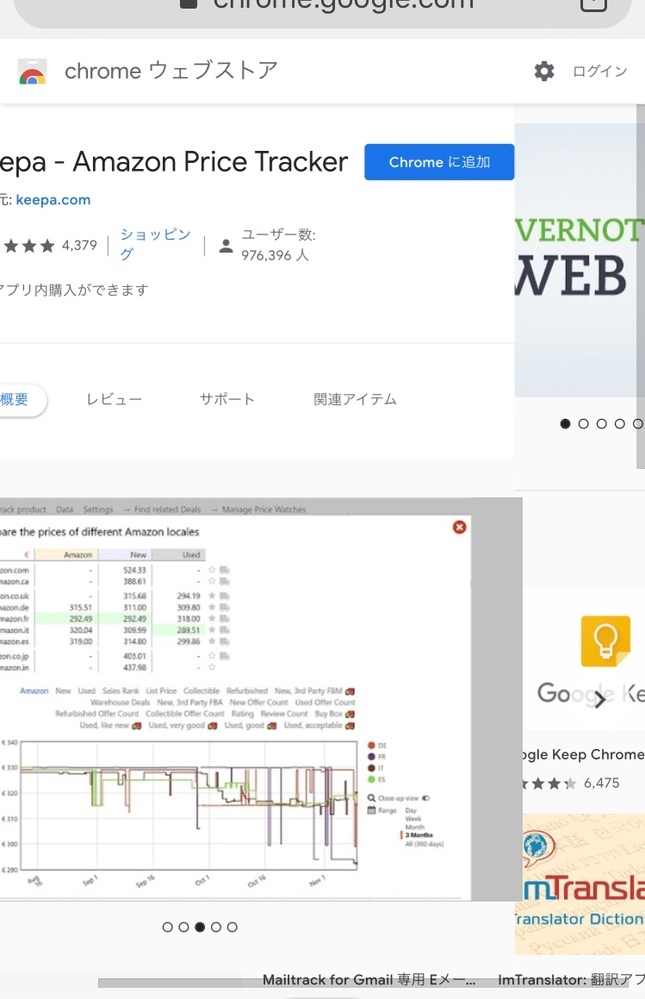Select second screenshot carousel dot

coord(184,927)
